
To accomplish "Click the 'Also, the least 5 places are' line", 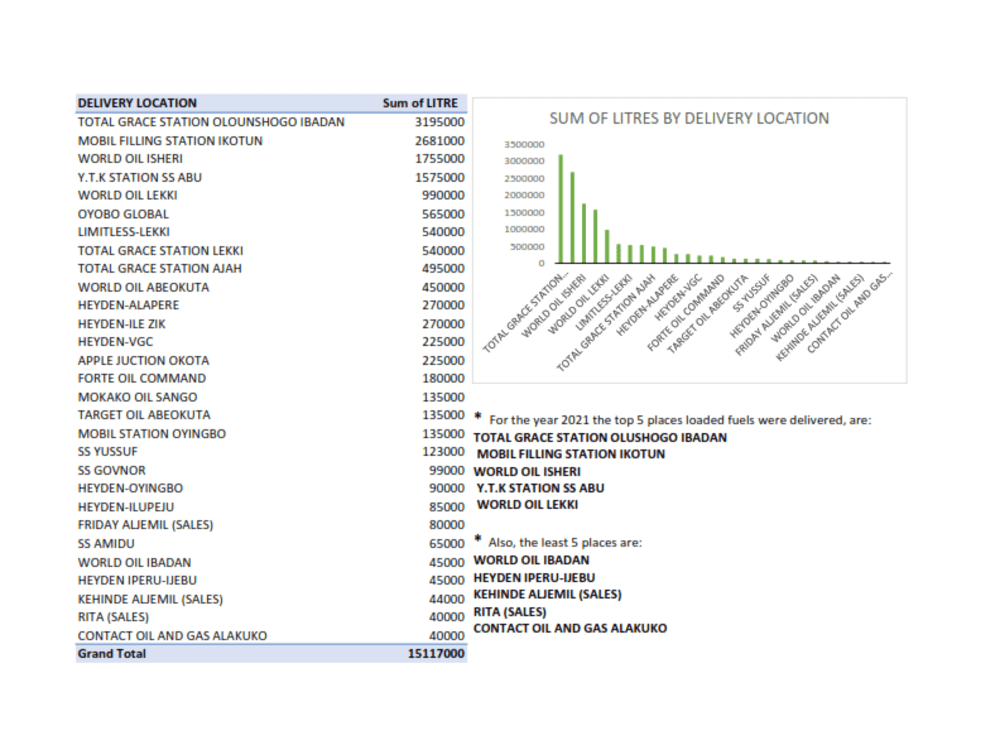I will click(x=565, y=543).
